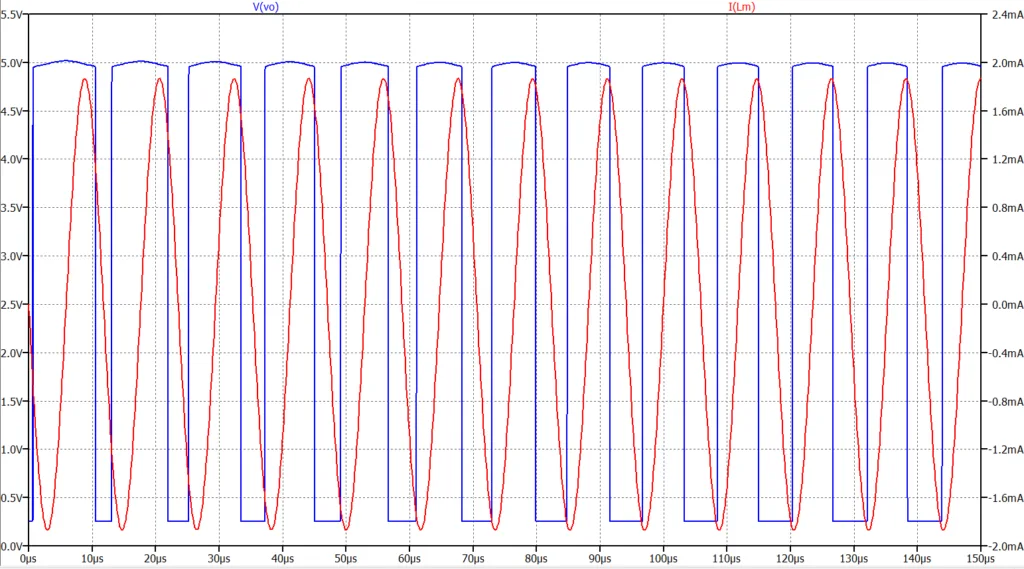Screen dimensions: 1024x569
Task: Click the 0.0mA current axis label
Action: 1003,305
